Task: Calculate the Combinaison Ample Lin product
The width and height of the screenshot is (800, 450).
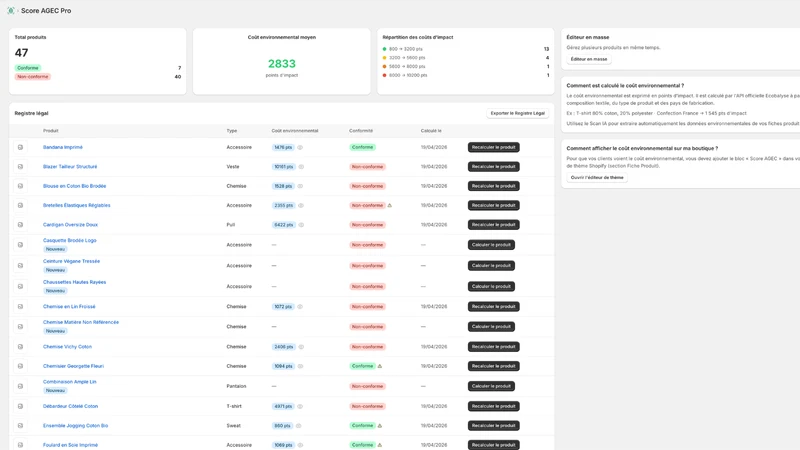Action: 491,386
